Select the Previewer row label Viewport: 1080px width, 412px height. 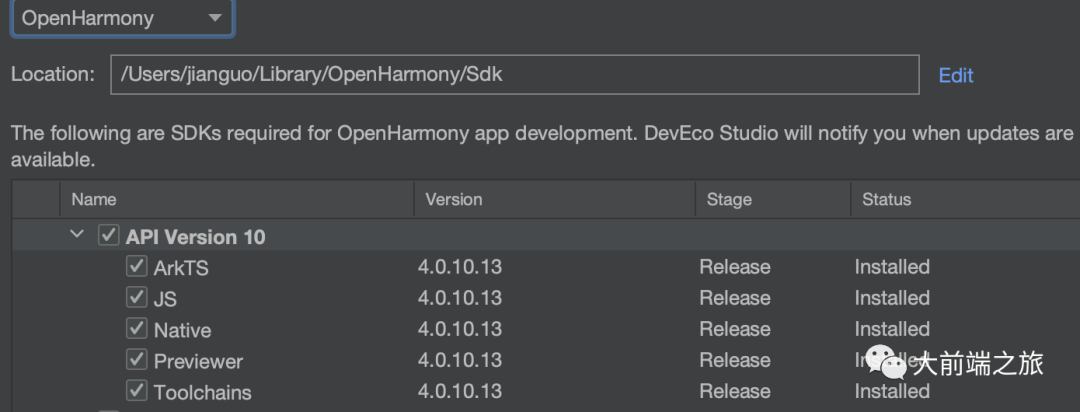click(x=198, y=361)
